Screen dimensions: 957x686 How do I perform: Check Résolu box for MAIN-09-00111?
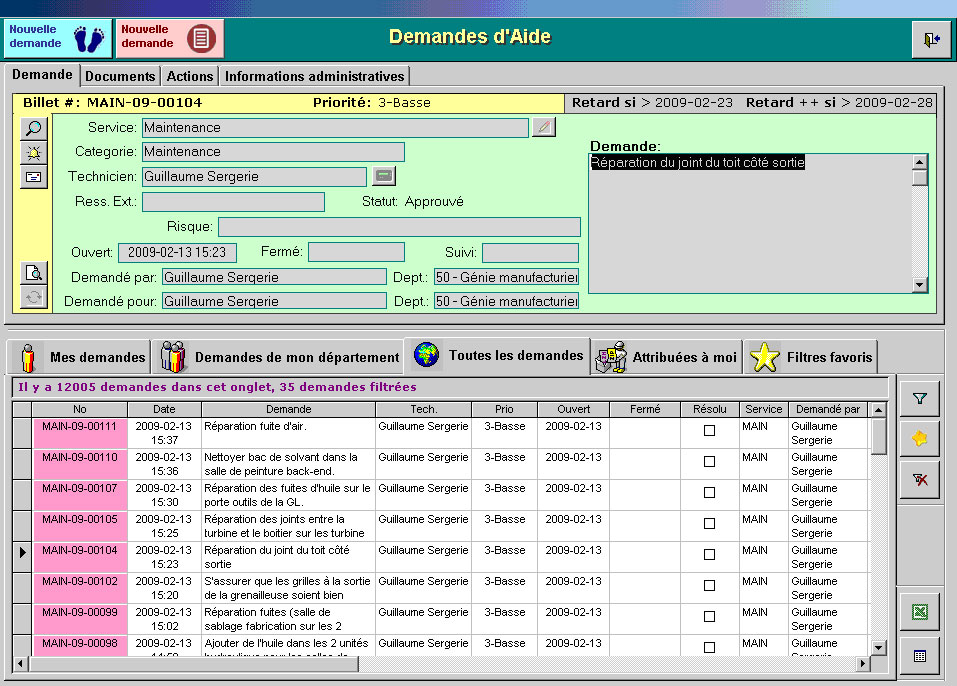pyautogui.click(x=709, y=430)
